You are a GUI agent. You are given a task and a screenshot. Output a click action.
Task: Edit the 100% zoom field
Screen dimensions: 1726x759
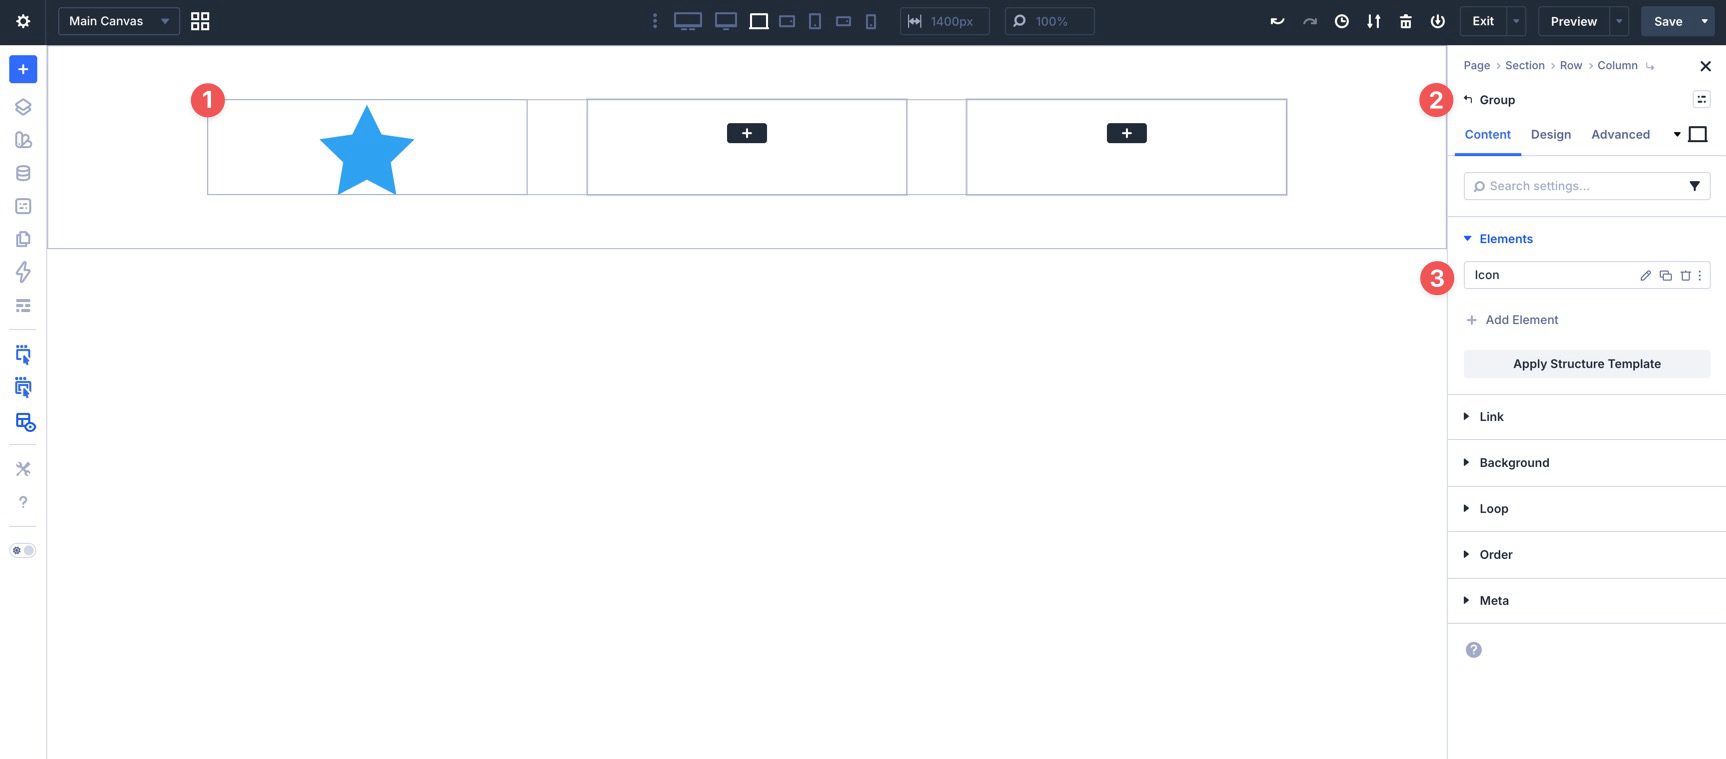coord(1049,21)
